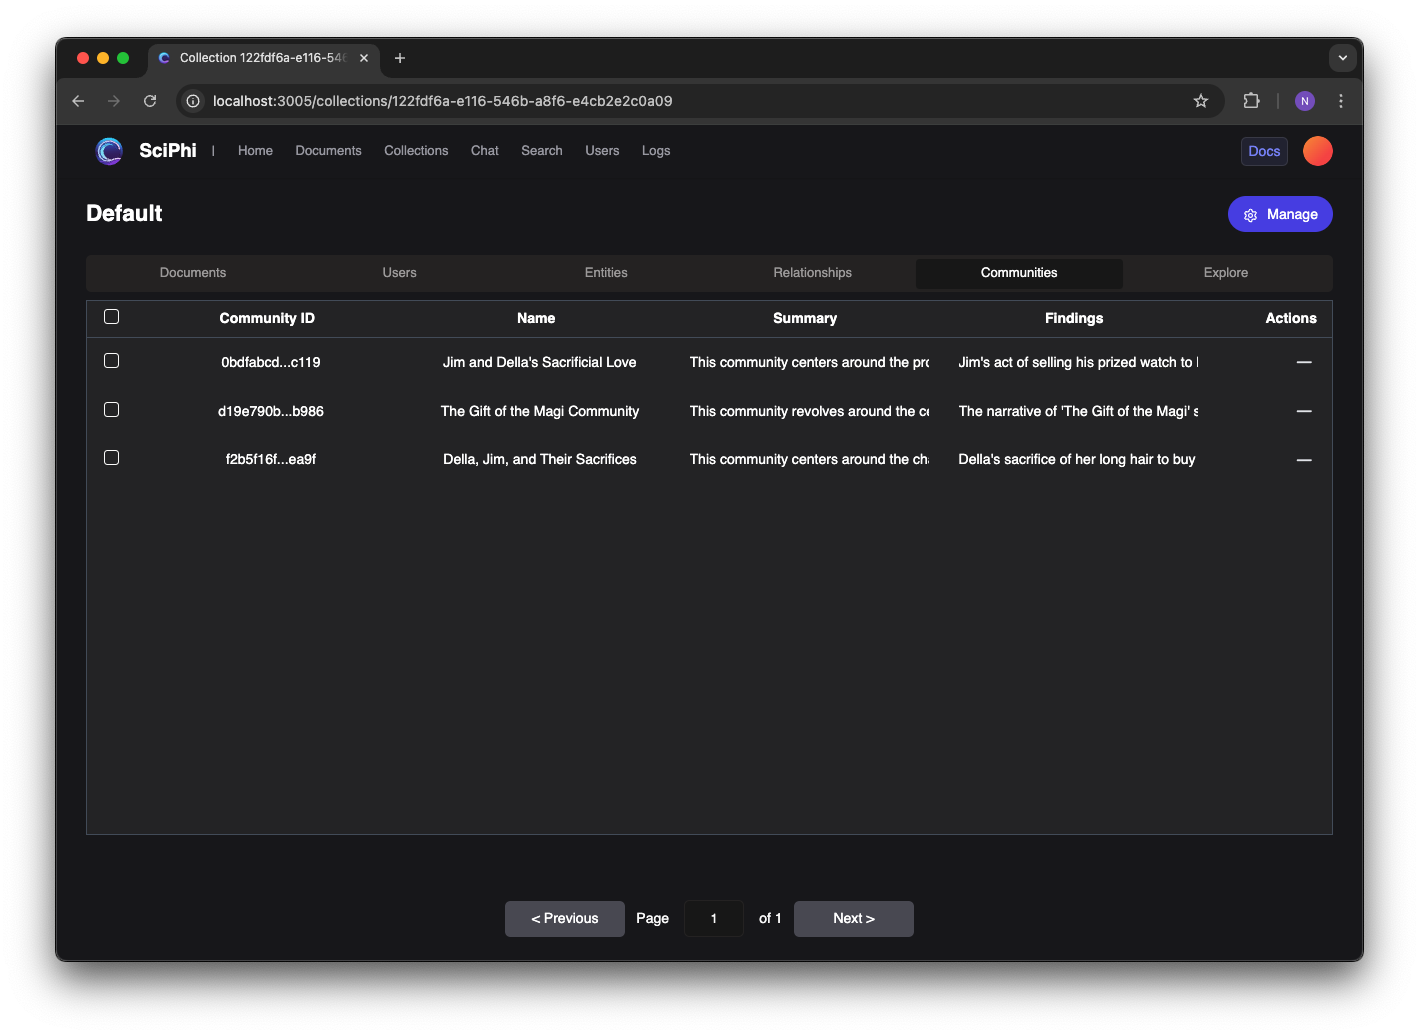
Task: Open a new browser tab with plus
Action: [x=400, y=58]
